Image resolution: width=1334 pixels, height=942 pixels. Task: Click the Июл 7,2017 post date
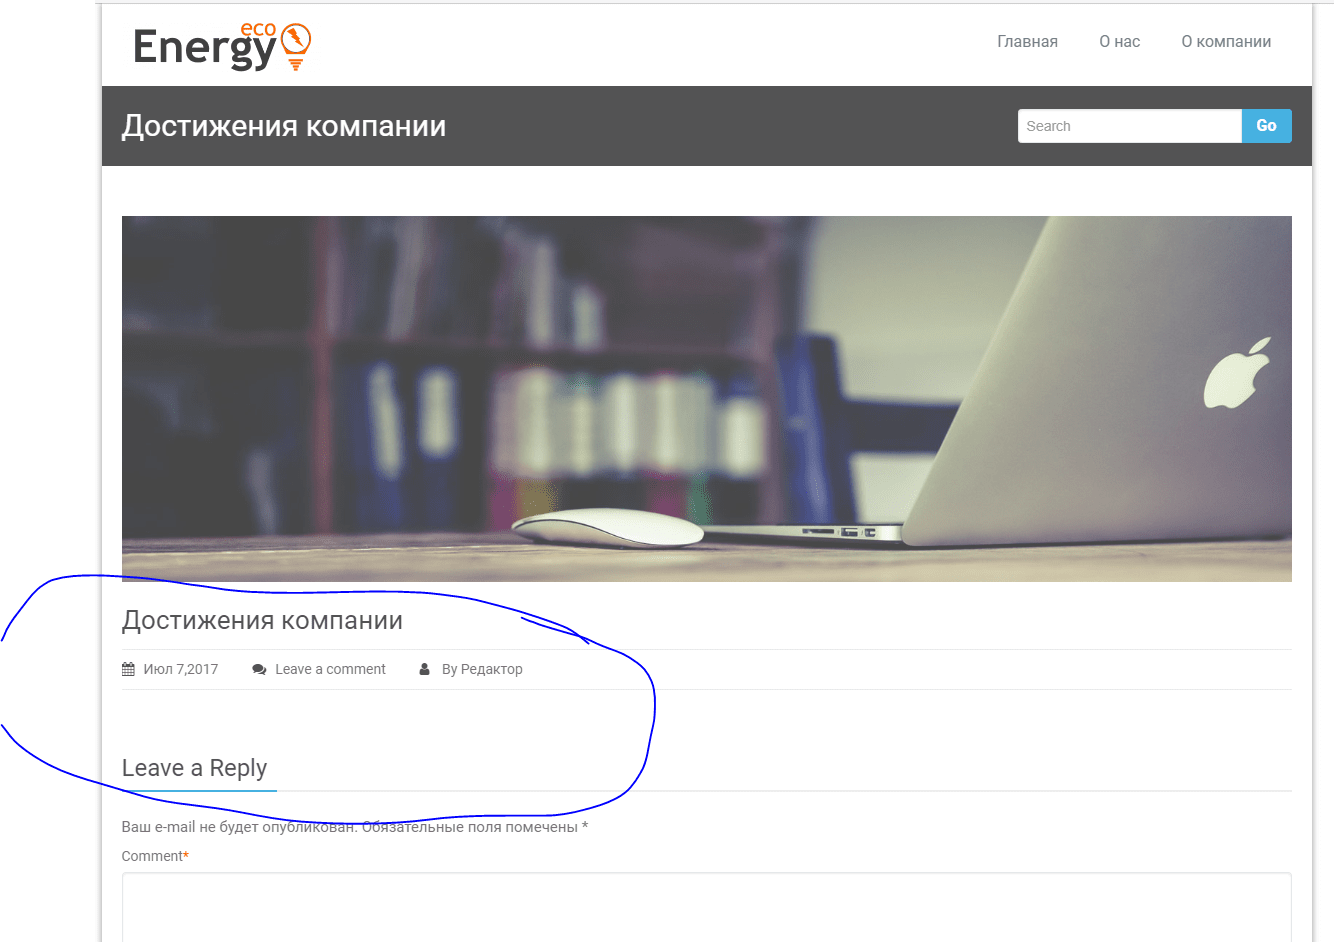point(181,669)
